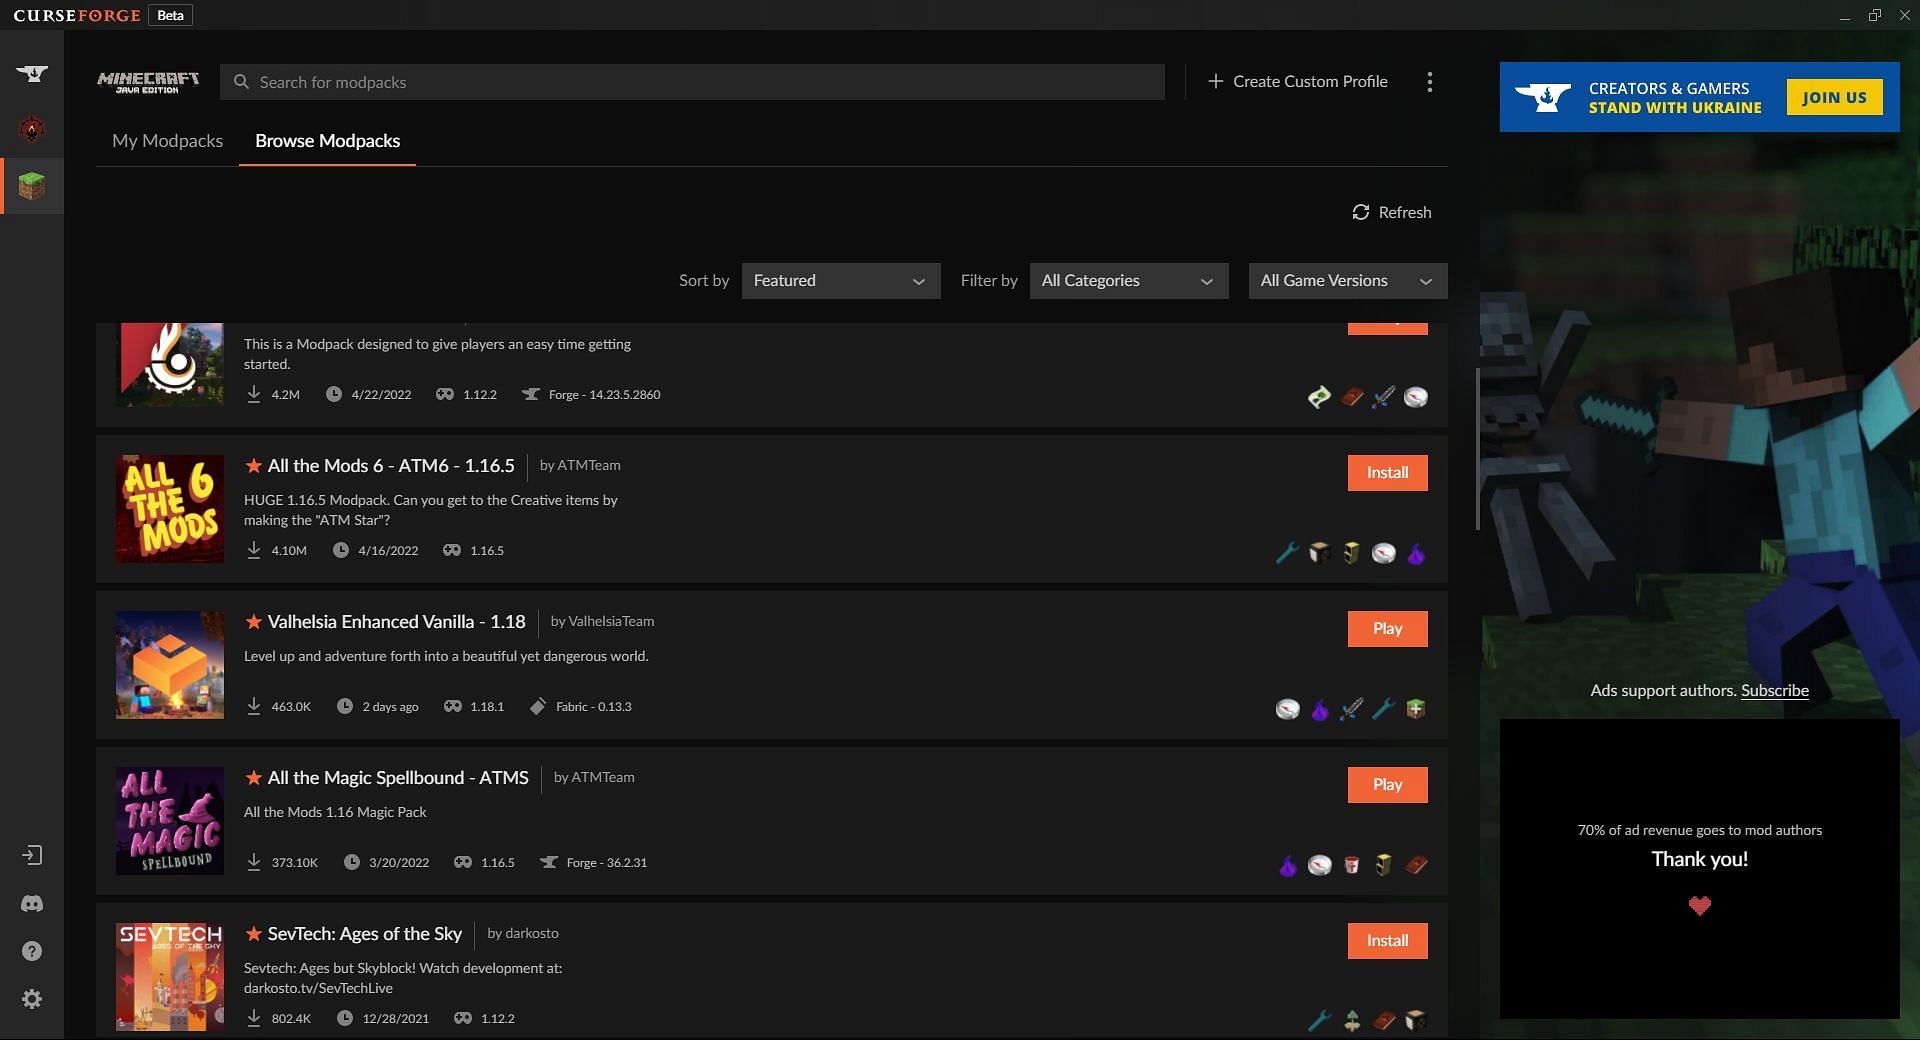This screenshot has height=1040, width=1920.
Task: Click the sign-in icon in sidebar
Action: pyautogui.click(x=32, y=855)
